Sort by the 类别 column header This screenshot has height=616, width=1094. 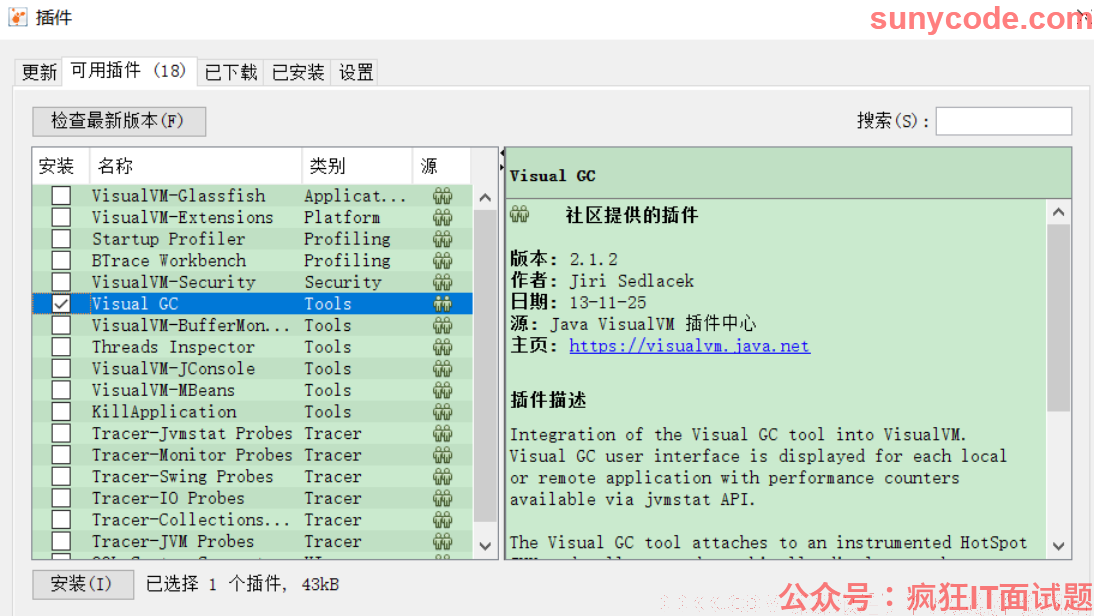[x=357, y=166]
